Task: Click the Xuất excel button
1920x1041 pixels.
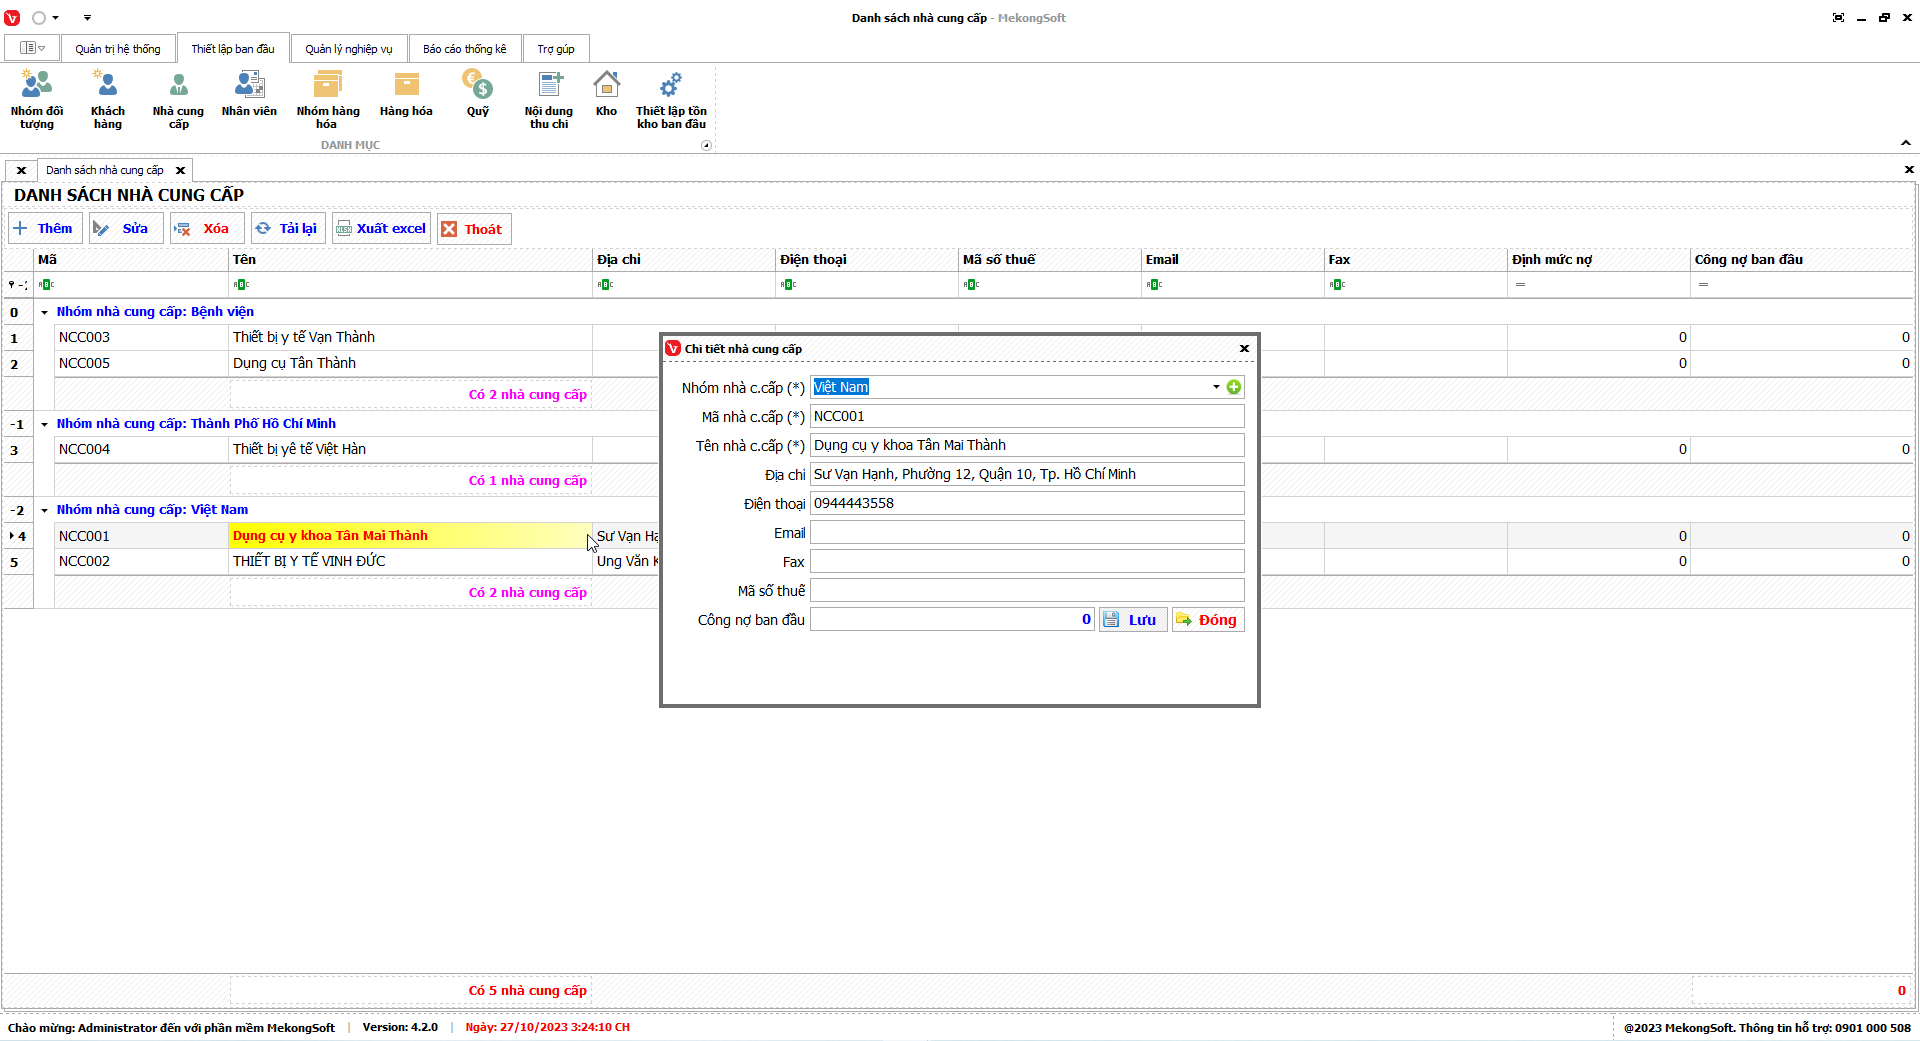Action: pos(381,229)
